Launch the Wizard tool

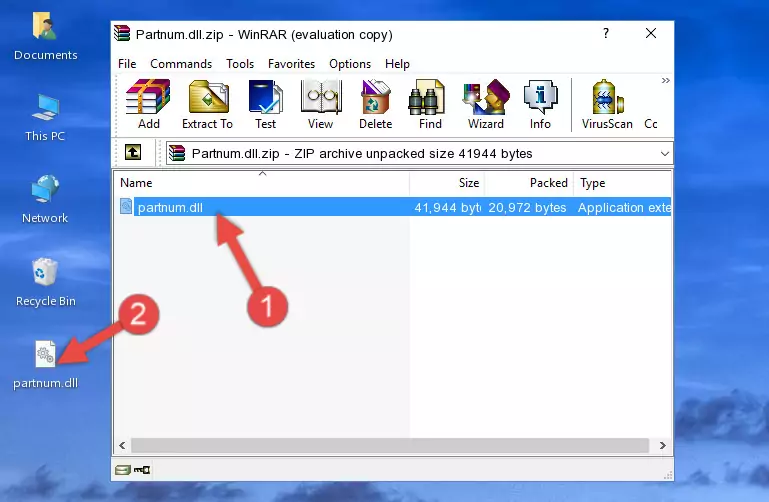coord(486,104)
